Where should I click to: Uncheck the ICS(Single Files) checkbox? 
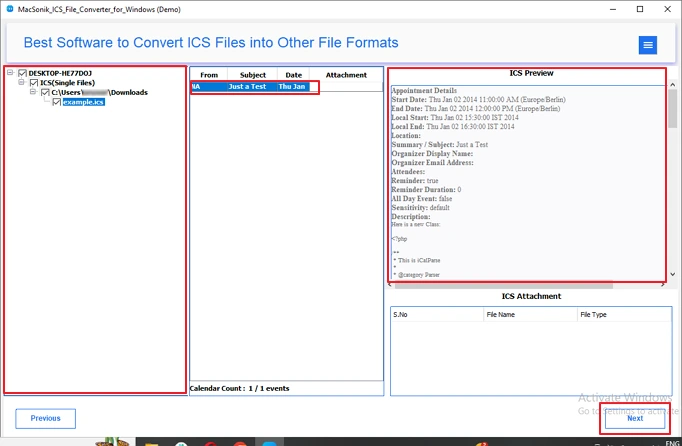pos(34,83)
